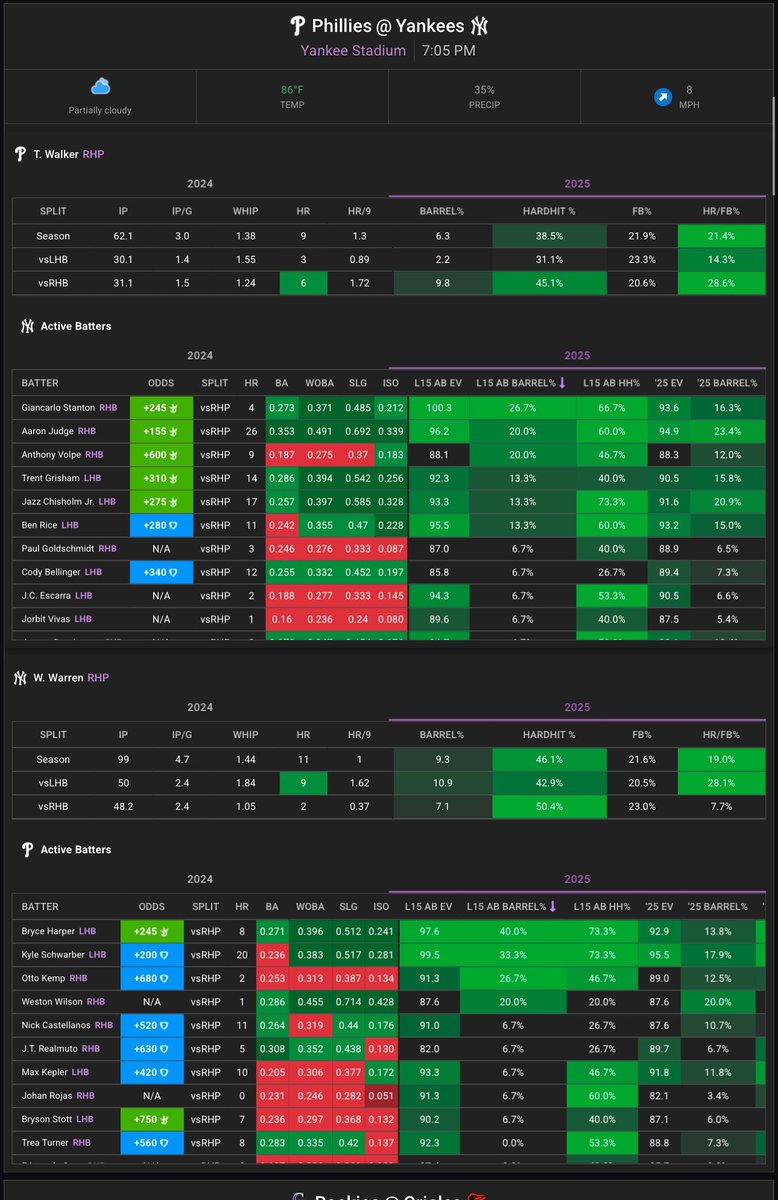Open Bryce Harper's +245 odds

click(x=151, y=931)
